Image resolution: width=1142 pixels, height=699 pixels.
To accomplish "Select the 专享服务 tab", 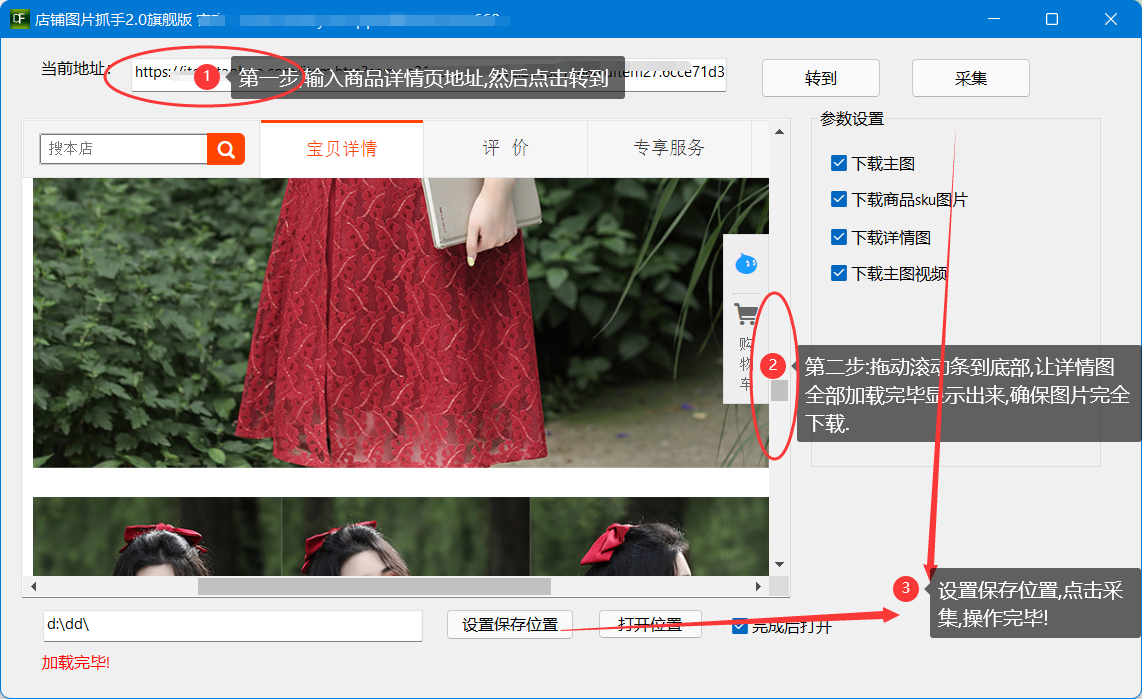I will 668,149.
